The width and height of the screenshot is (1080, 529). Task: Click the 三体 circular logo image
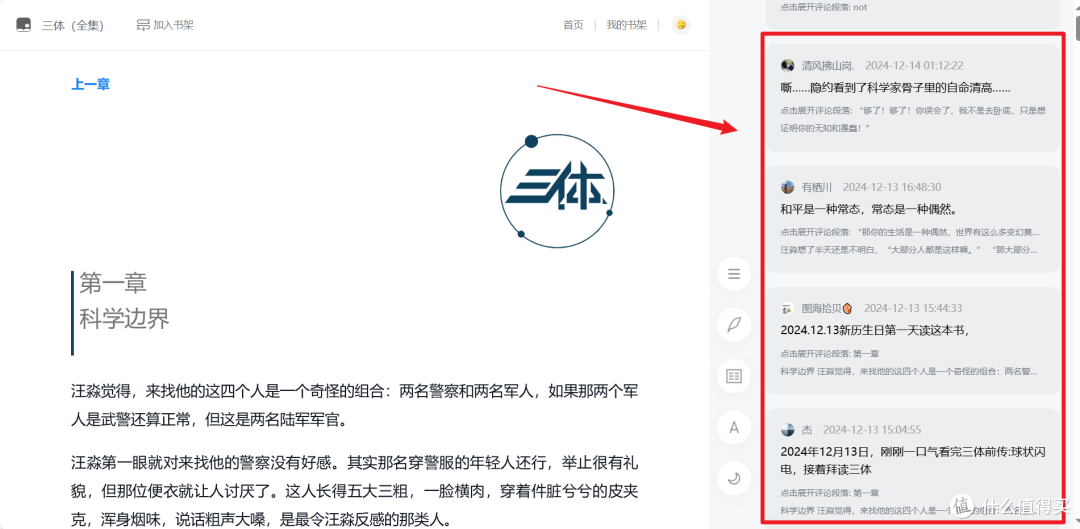557,191
